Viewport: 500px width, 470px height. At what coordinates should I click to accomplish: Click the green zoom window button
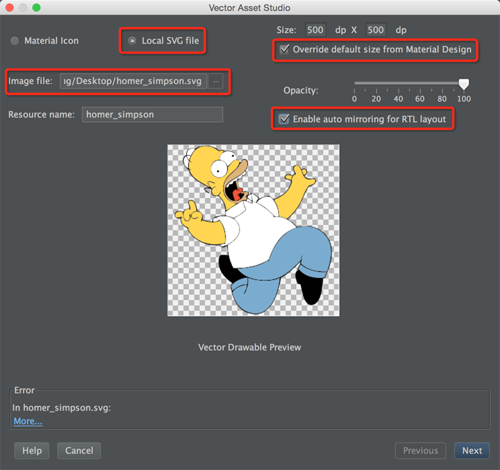pos(36,7)
